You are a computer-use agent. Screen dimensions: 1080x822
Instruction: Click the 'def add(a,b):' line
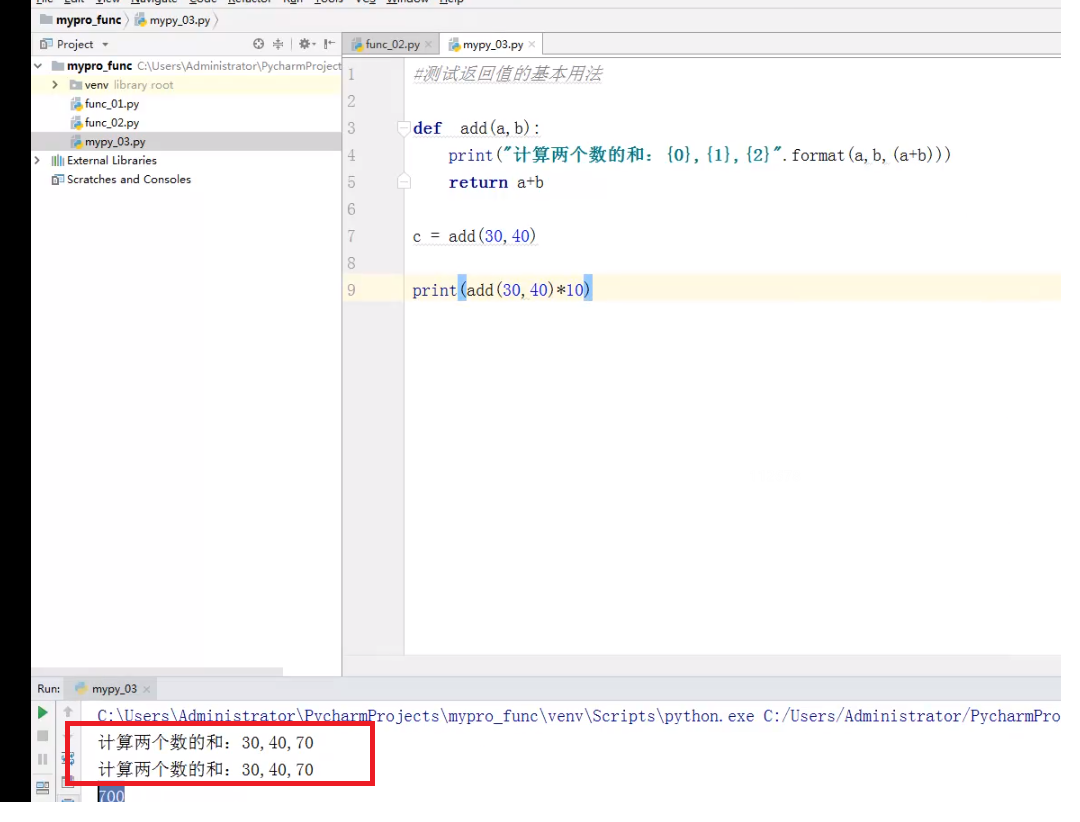click(476, 128)
